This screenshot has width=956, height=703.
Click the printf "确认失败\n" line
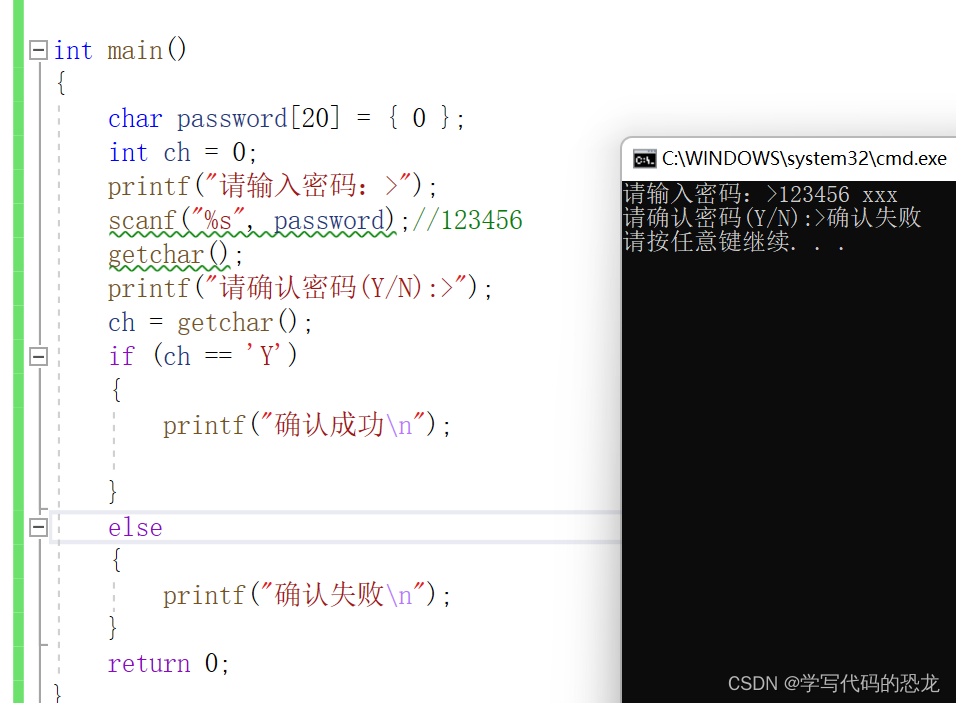(306, 594)
